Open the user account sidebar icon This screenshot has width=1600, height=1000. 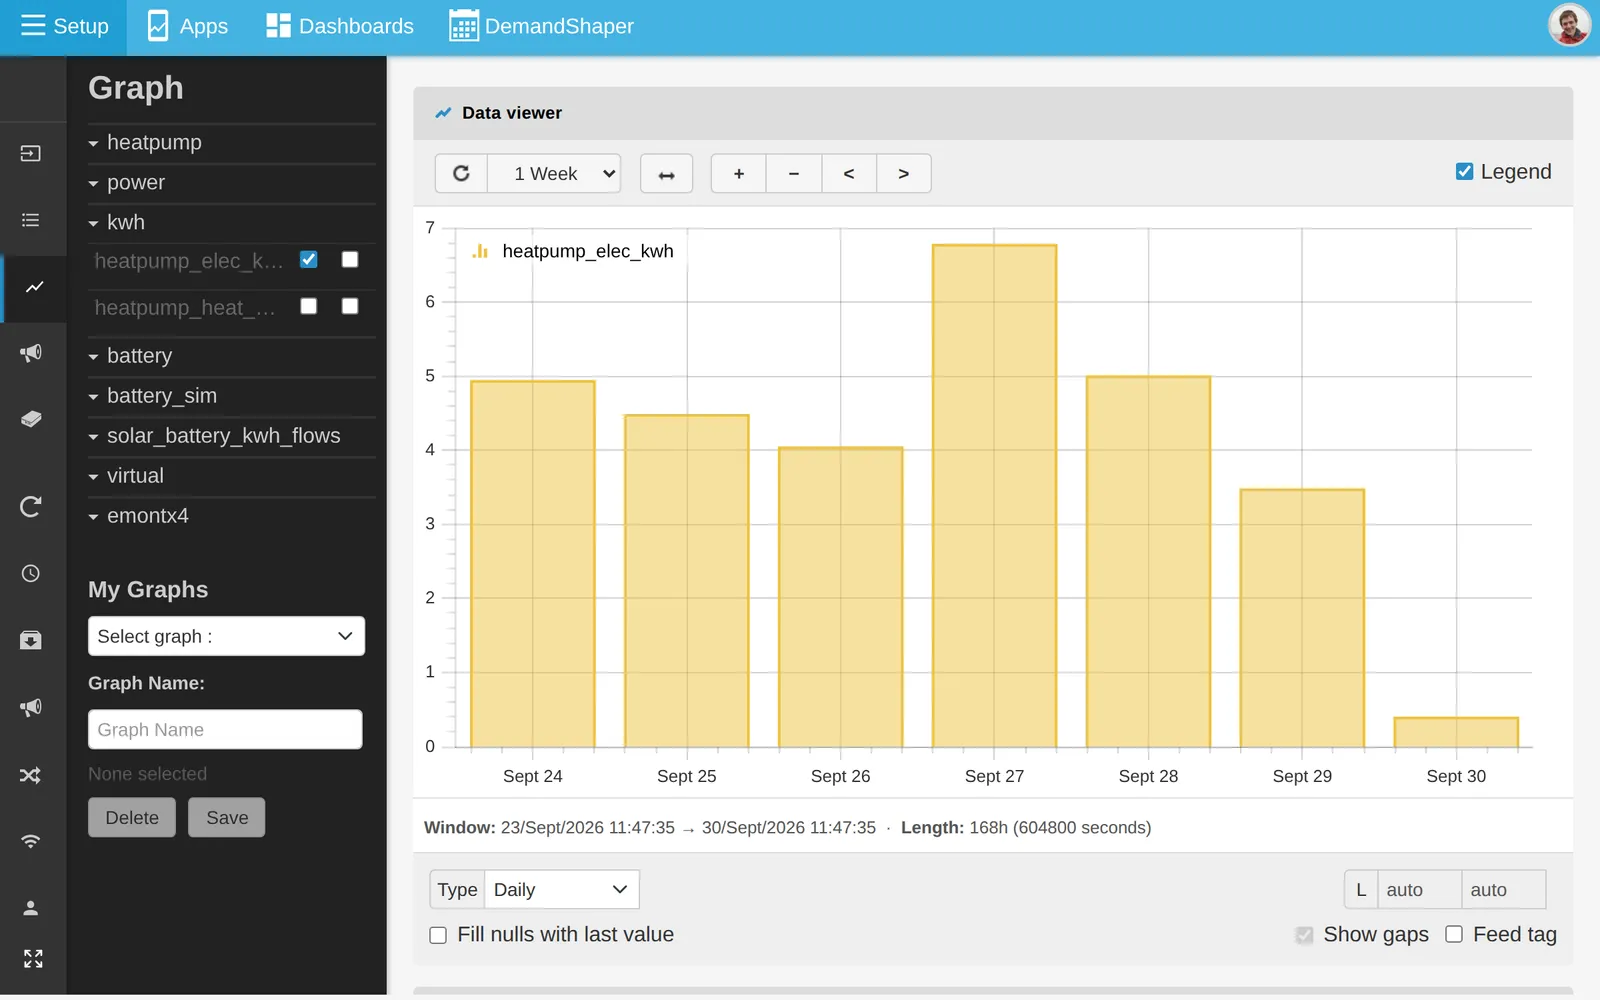31,908
